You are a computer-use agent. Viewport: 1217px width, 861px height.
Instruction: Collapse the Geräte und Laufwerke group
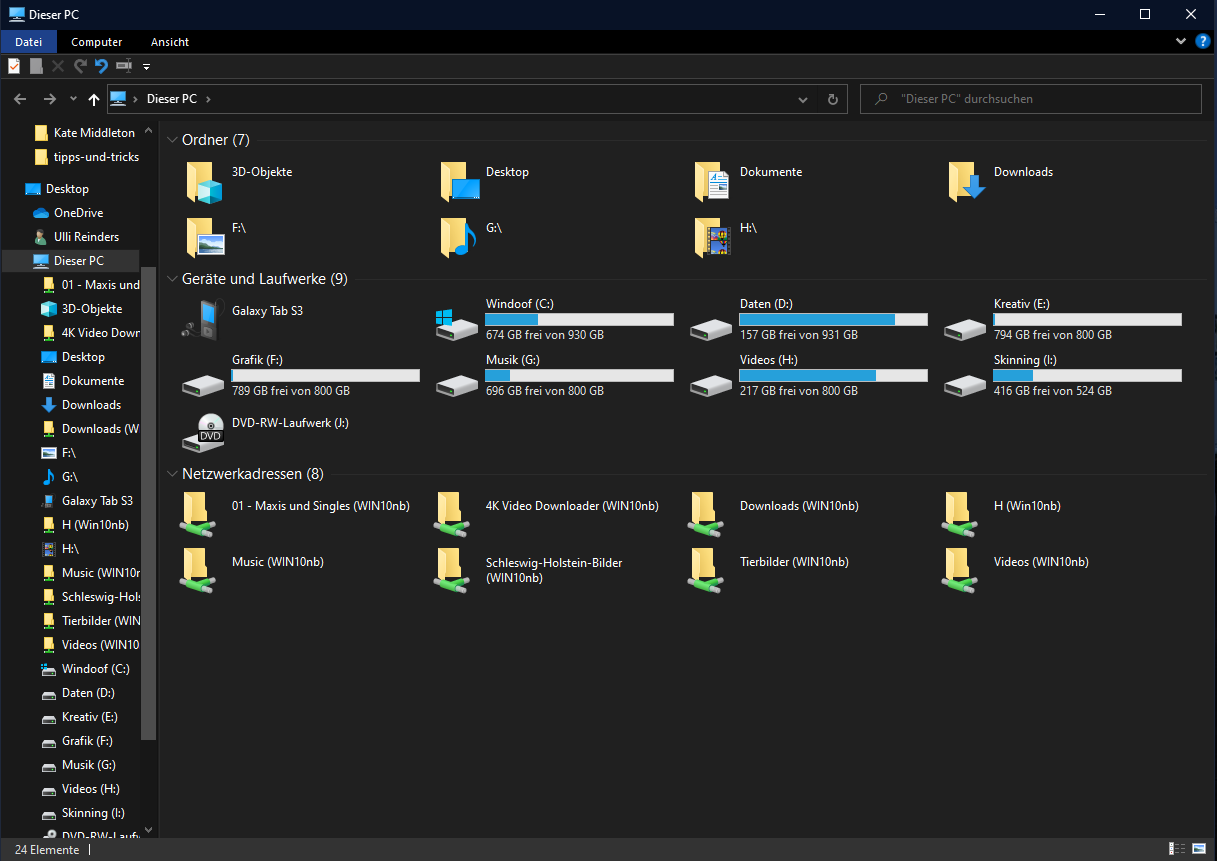pyautogui.click(x=172, y=279)
